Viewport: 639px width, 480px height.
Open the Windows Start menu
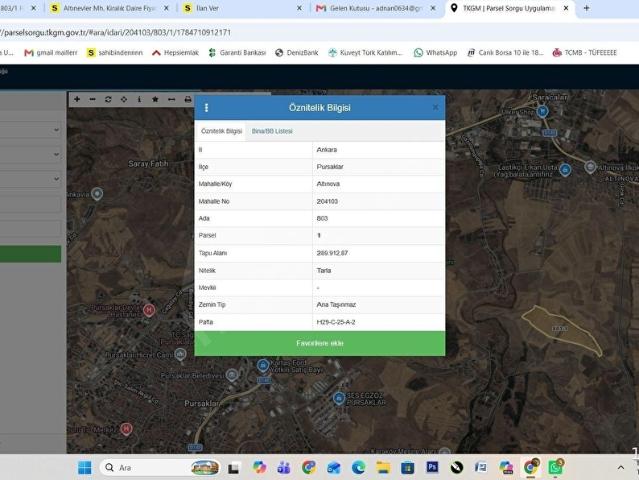point(85,468)
